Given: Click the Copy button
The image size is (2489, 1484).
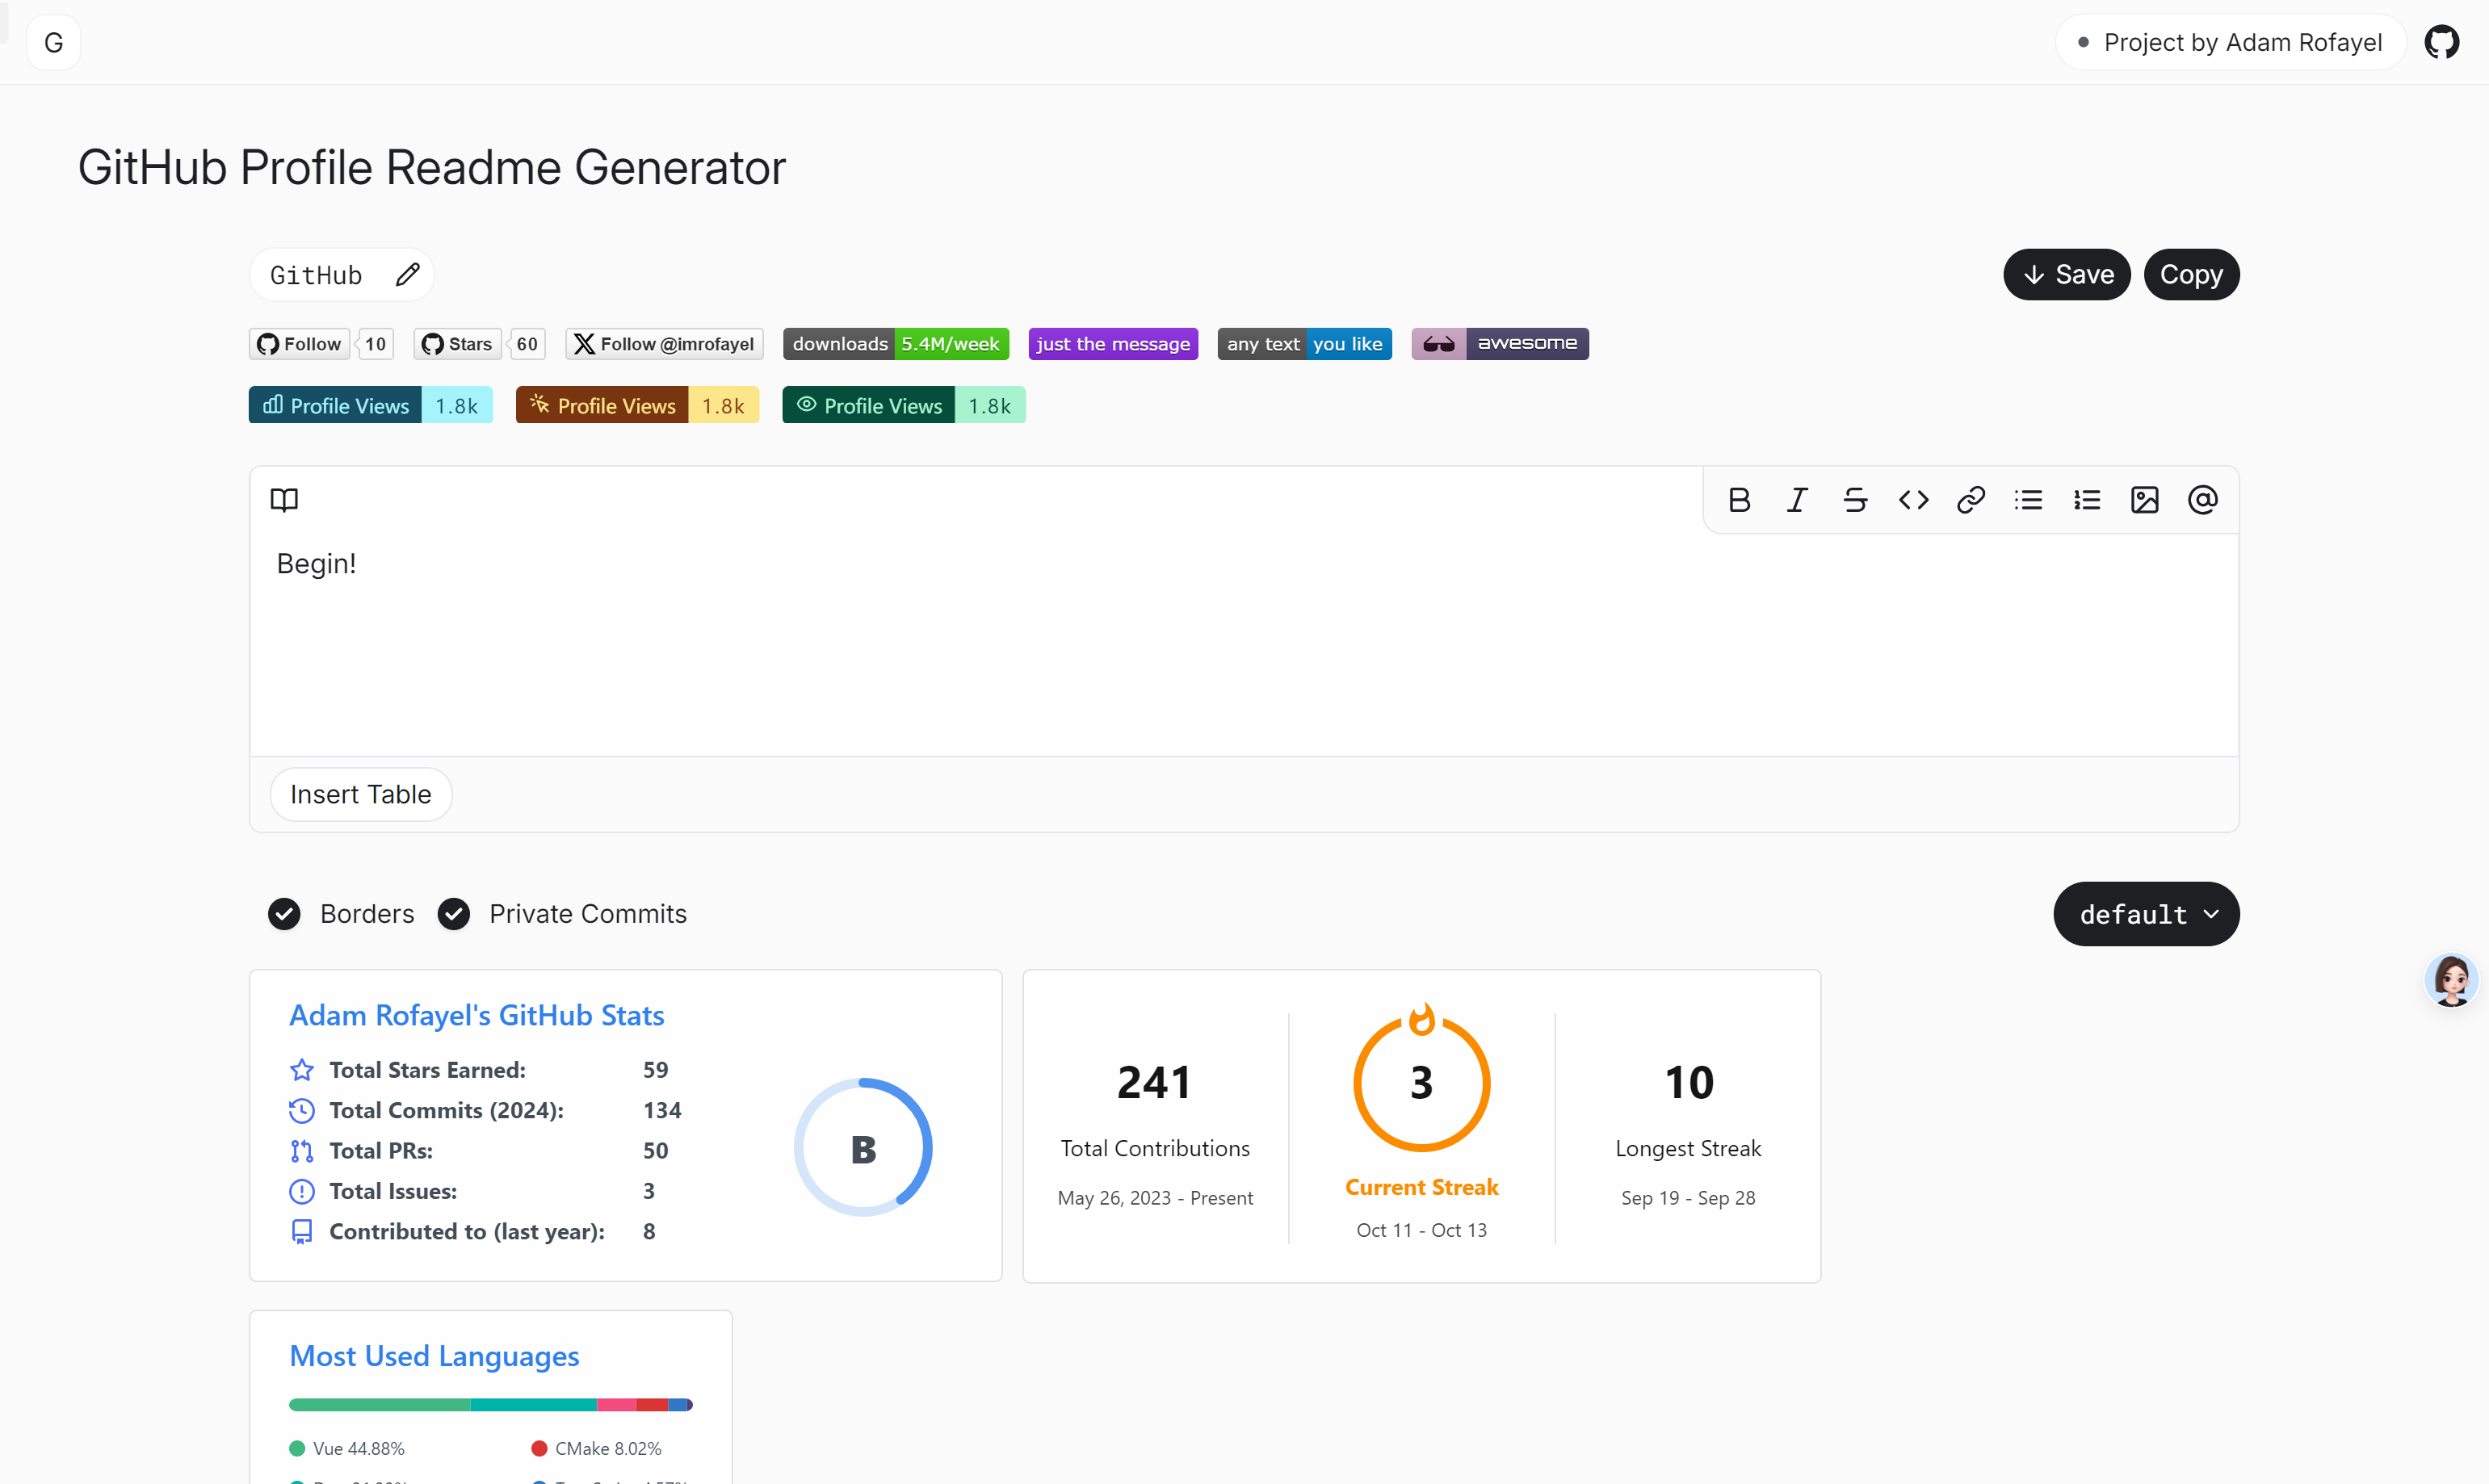Looking at the screenshot, I should pyautogui.click(x=2191, y=275).
